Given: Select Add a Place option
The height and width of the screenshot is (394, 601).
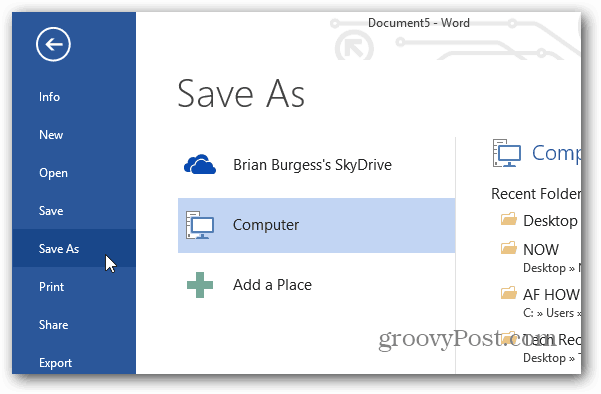Looking at the screenshot, I should pos(317,285).
